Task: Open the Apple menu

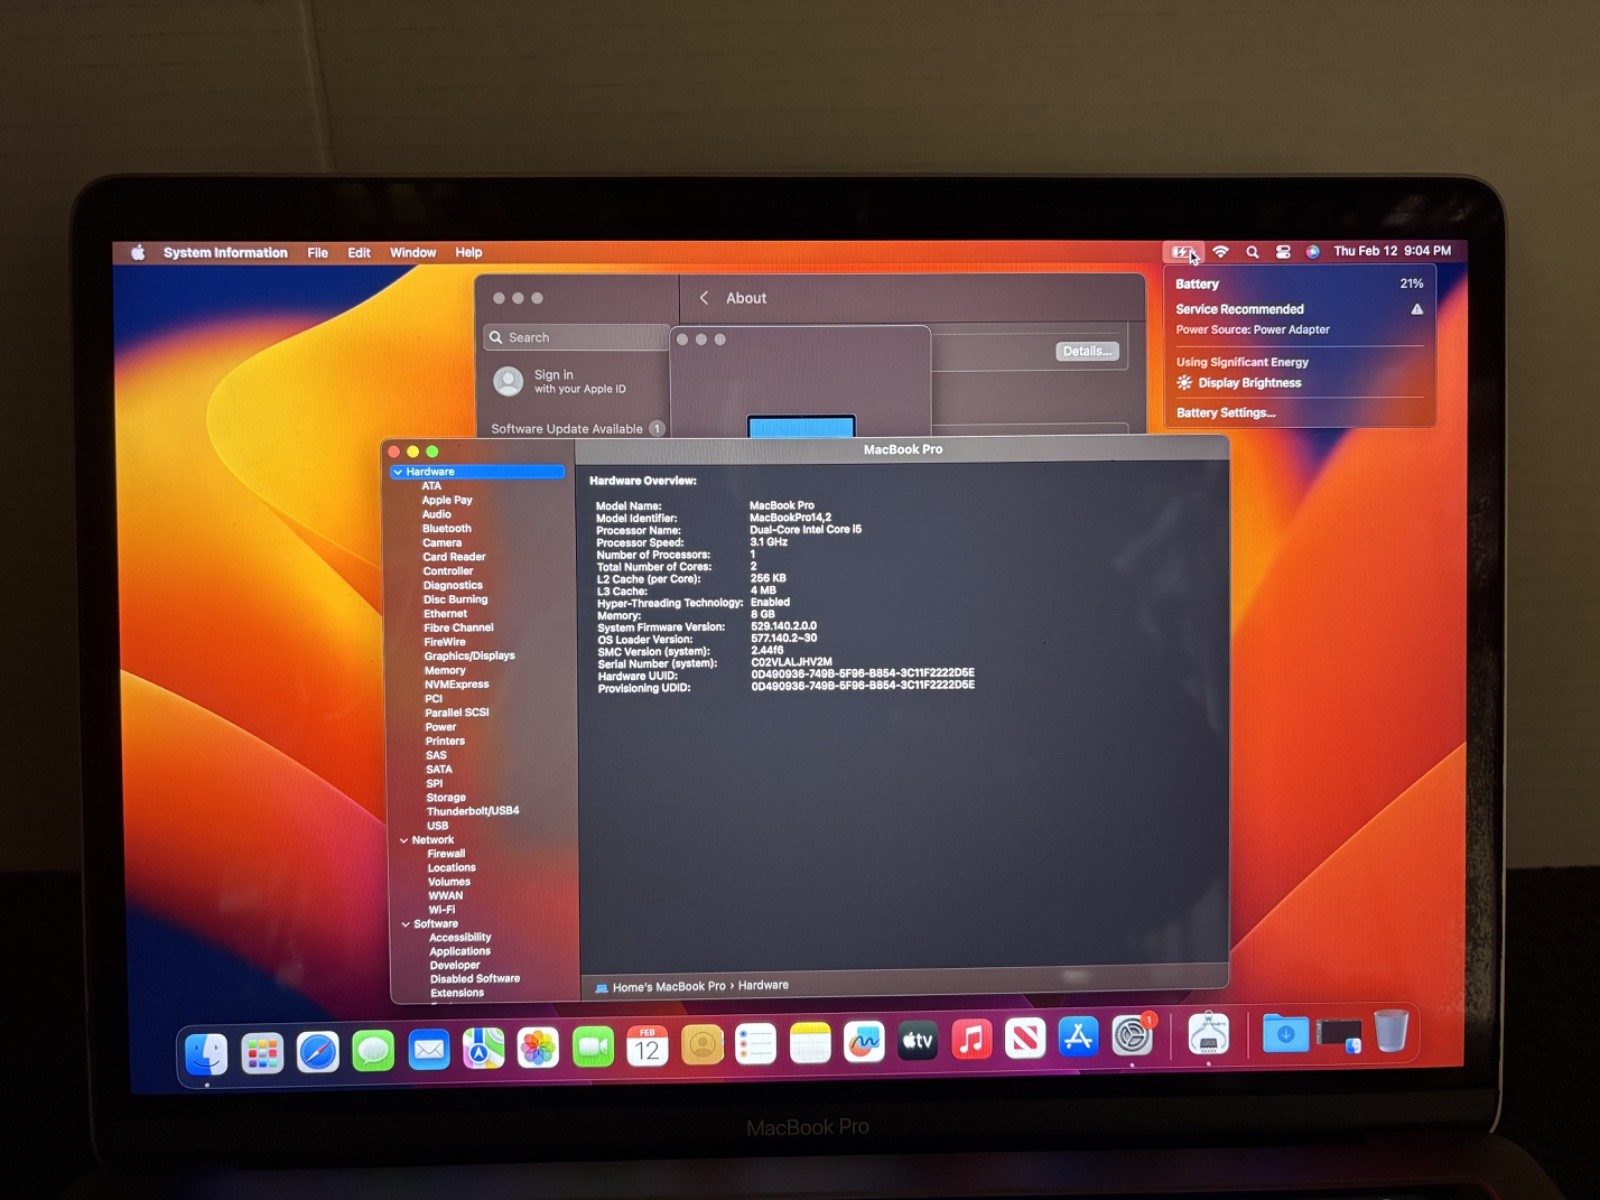Action: tap(138, 253)
